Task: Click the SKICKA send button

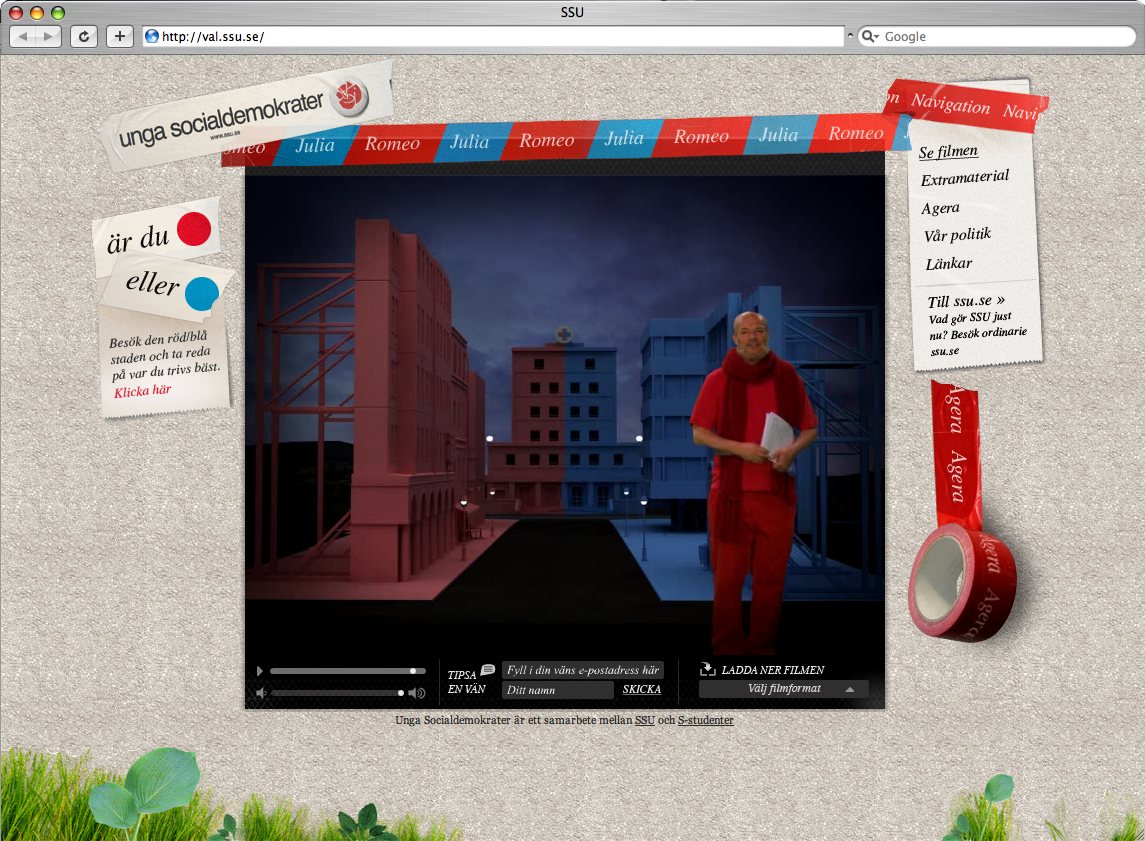Action: (642, 689)
